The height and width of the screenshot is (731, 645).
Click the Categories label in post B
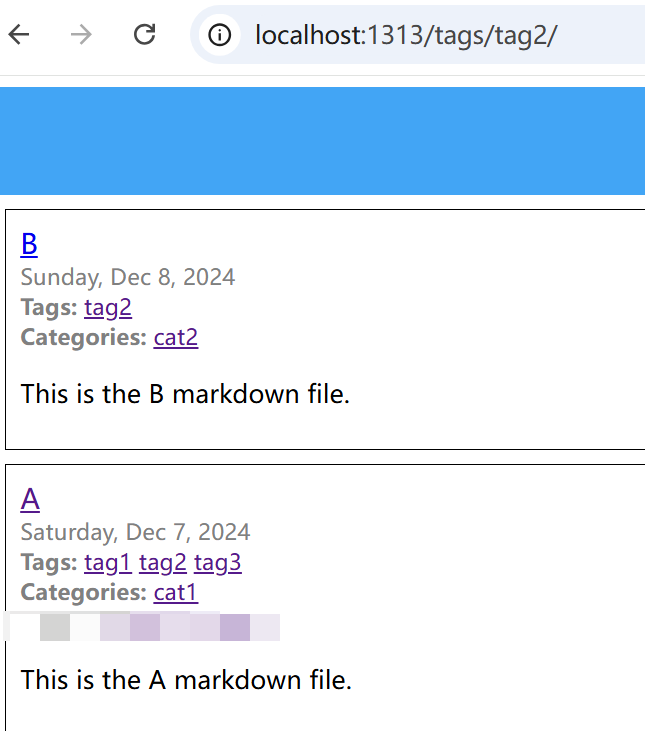tap(84, 338)
